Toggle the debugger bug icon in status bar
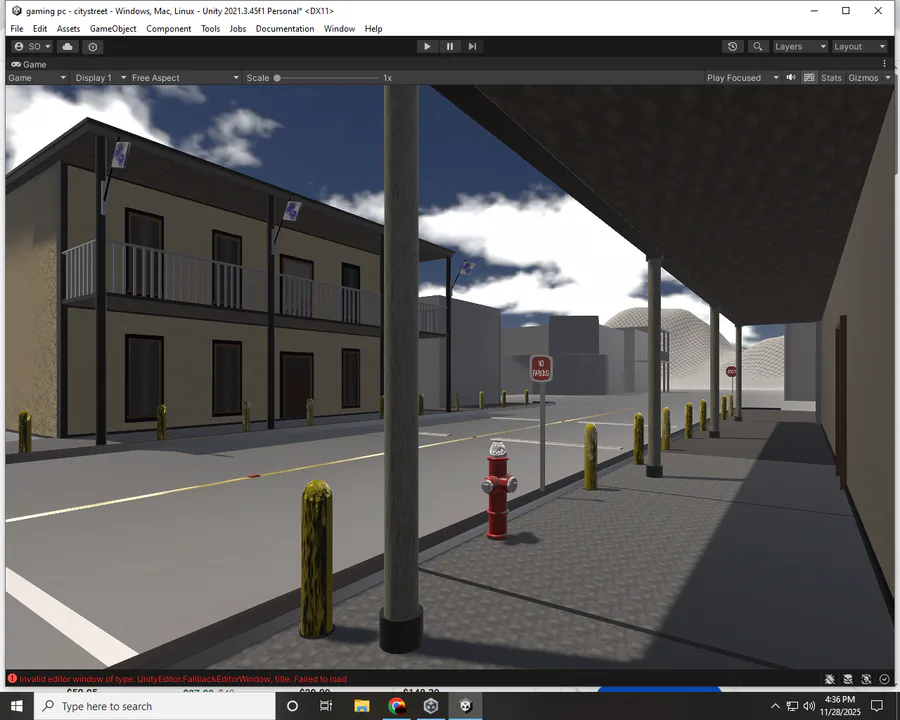 [x=829, y=679]
